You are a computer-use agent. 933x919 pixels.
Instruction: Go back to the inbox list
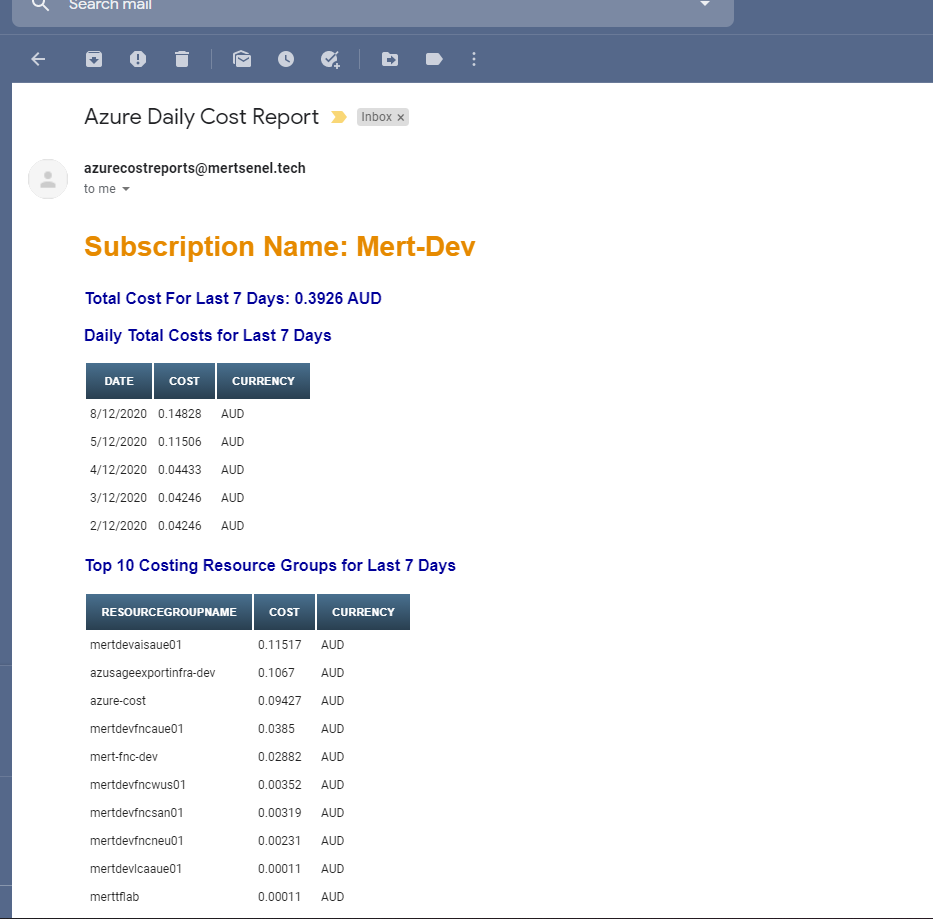[x=38, y=59]
